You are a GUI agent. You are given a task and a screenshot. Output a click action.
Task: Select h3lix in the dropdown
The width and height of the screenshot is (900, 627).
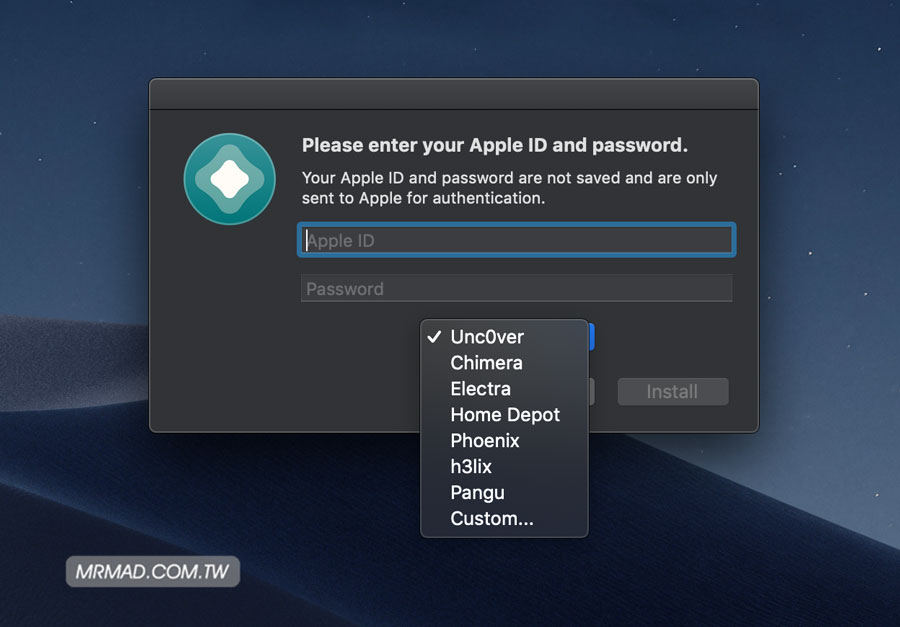pyautogui.click(x=471, y=467)
